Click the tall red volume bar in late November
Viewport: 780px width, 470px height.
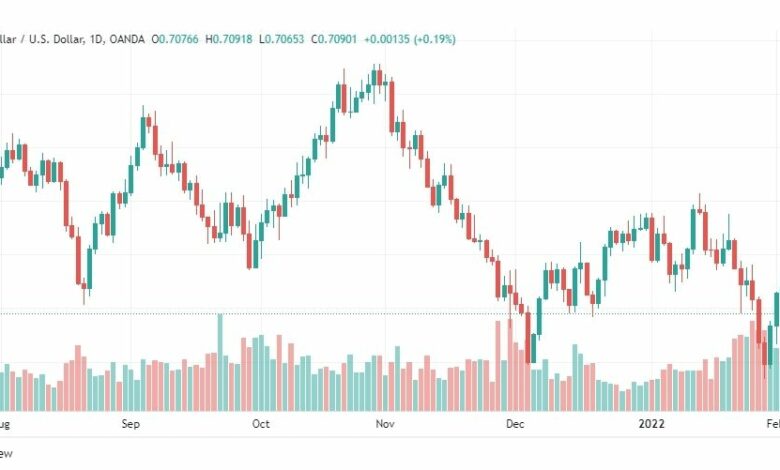[498, 366]
